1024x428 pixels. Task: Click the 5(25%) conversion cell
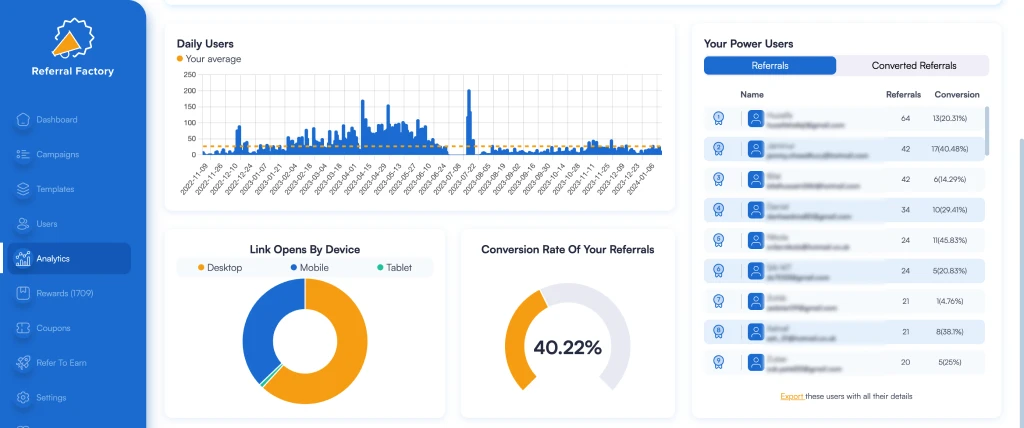pos(950,362)
